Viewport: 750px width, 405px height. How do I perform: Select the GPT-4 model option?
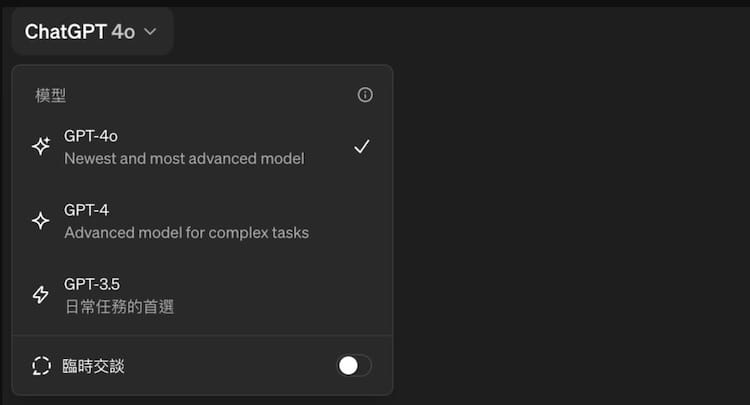(x=202, y=221)
